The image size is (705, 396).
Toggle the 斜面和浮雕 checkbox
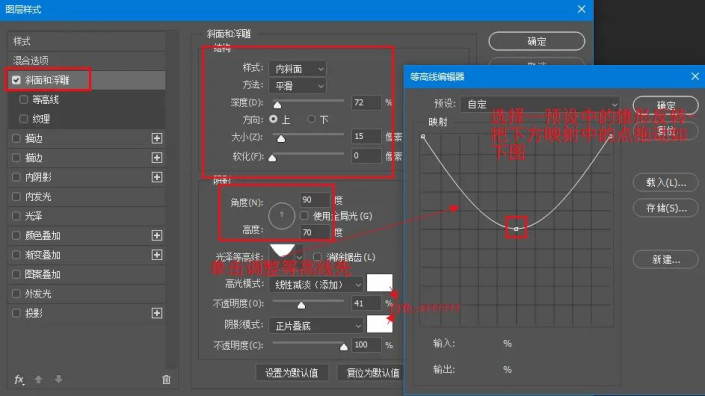16,80
